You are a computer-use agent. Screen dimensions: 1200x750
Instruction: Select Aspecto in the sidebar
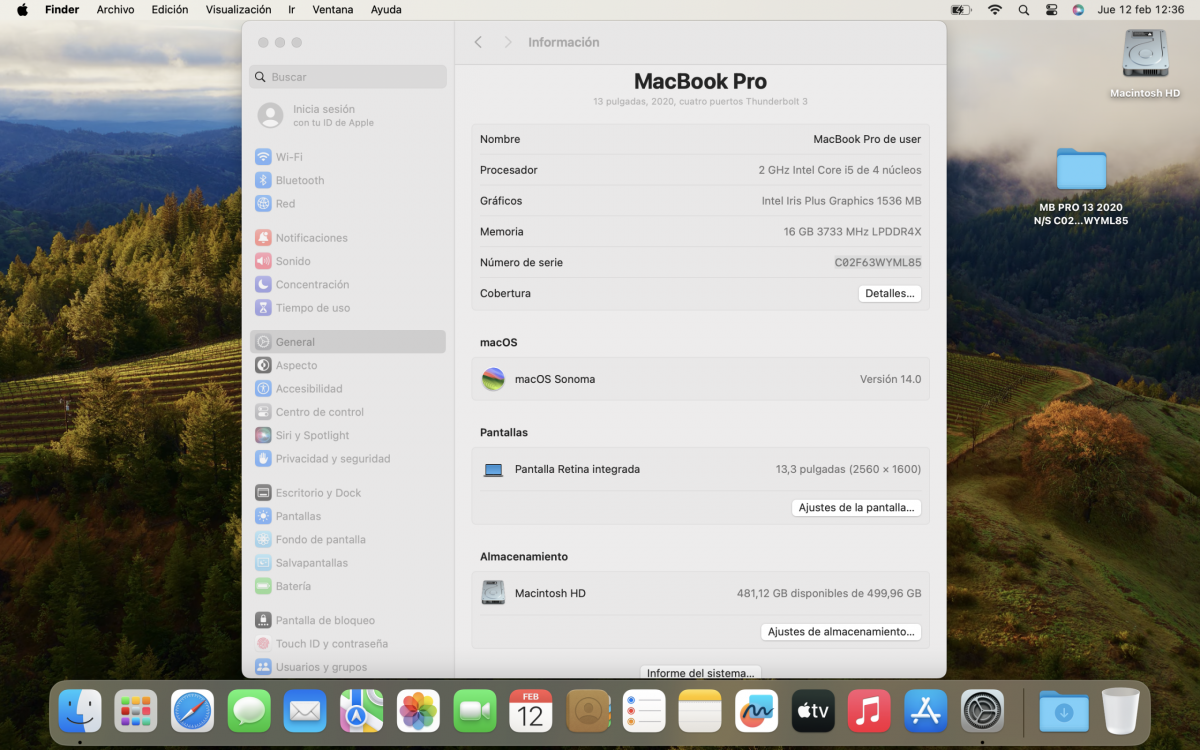[293, 365]
